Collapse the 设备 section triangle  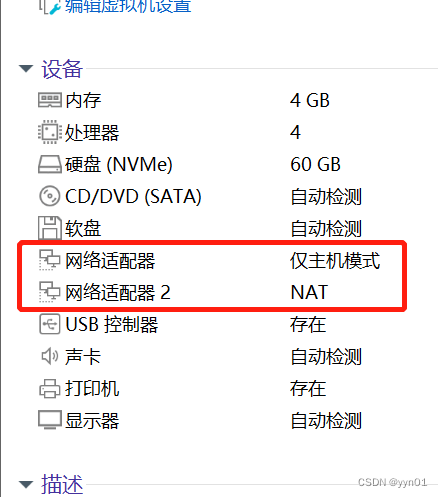point(26,69)
